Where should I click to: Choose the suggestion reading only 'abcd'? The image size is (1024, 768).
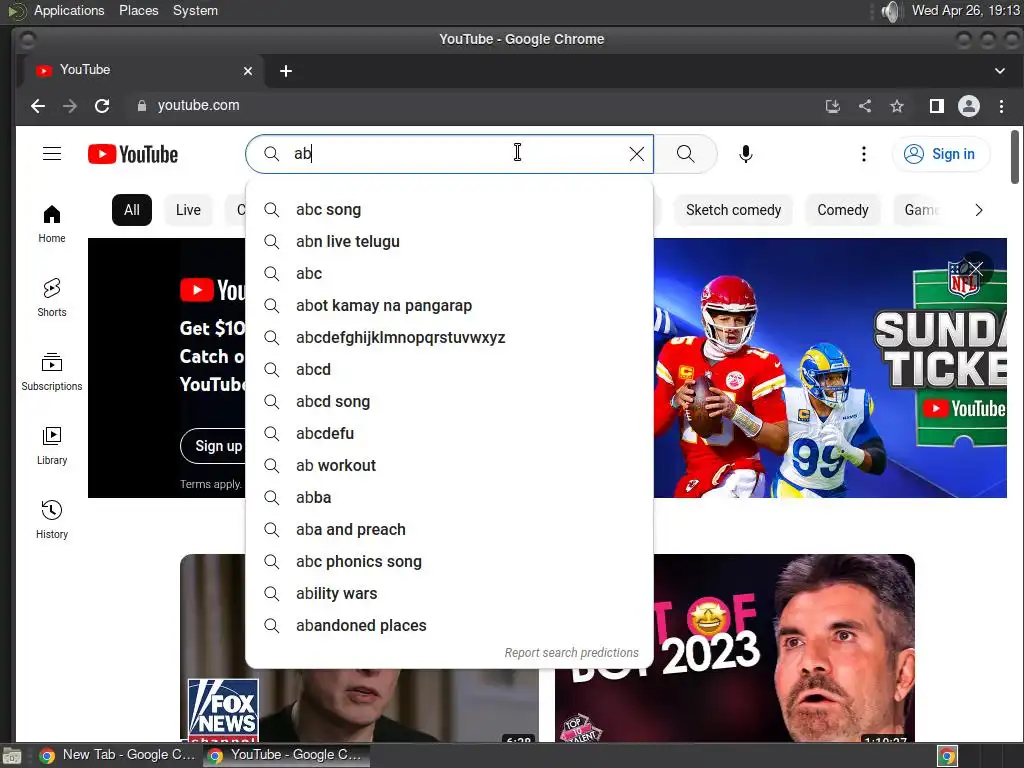click(449, 370)
